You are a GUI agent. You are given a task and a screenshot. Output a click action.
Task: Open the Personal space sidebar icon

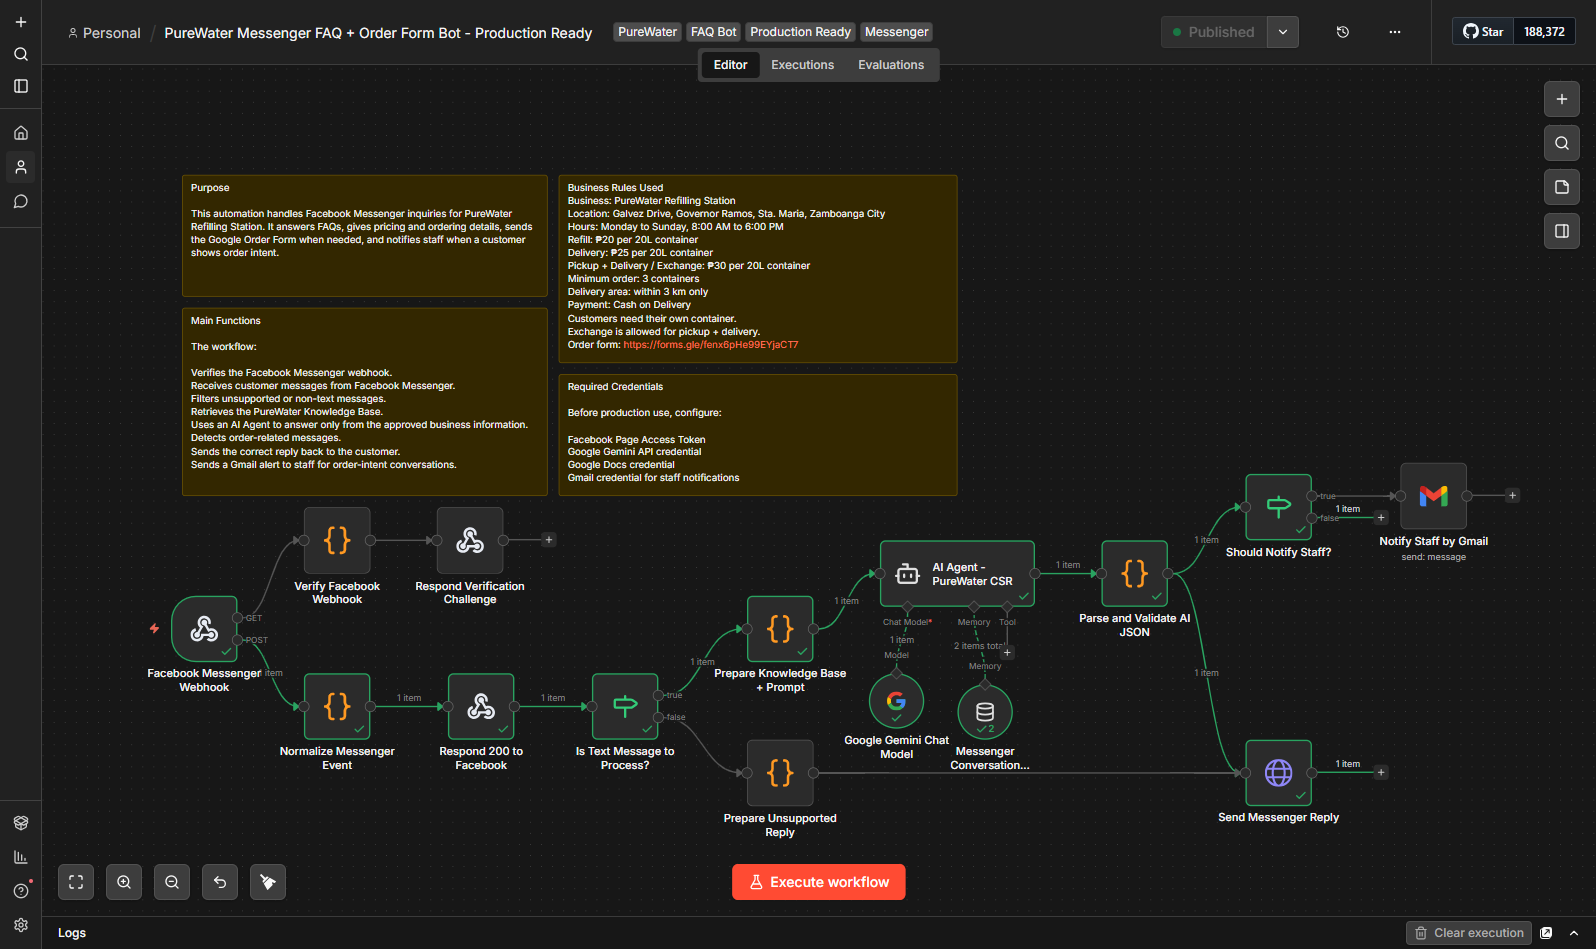click(x=21, y=167)
